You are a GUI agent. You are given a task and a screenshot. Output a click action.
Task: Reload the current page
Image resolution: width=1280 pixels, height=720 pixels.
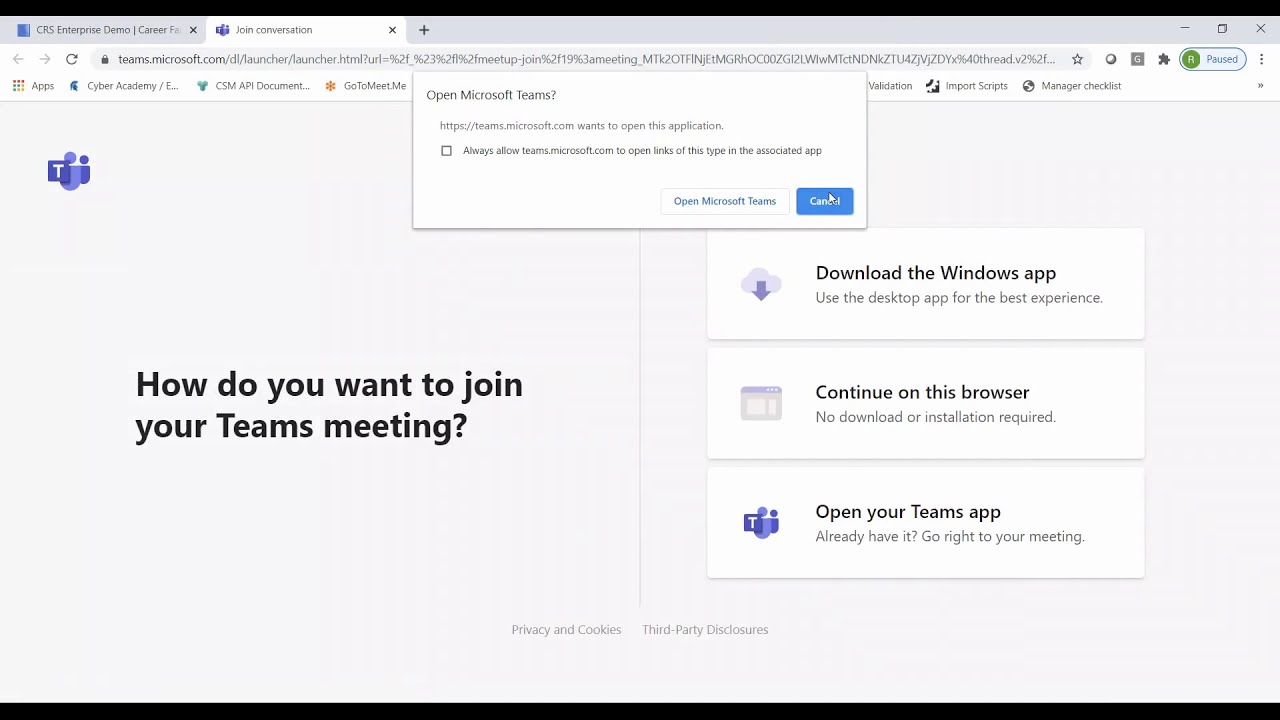pos(72,59)
